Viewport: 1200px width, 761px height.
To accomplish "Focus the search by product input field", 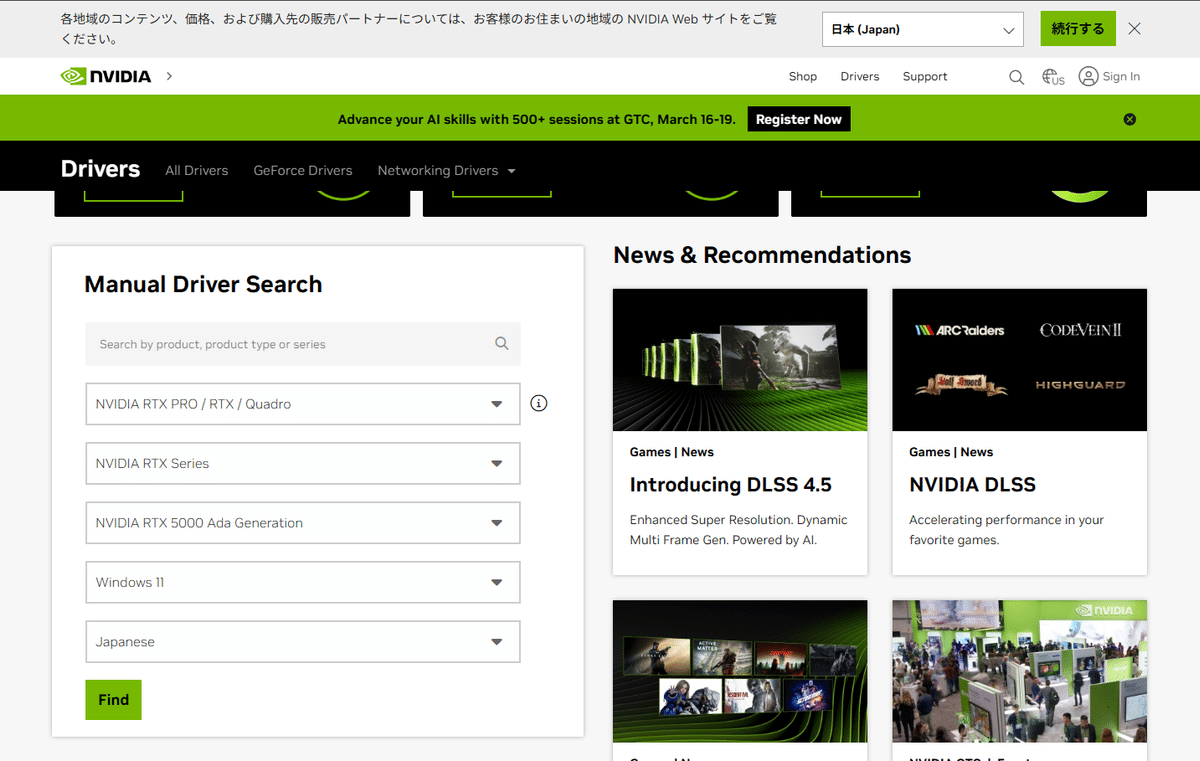I will pyautogui.click(x=303, y=344).
